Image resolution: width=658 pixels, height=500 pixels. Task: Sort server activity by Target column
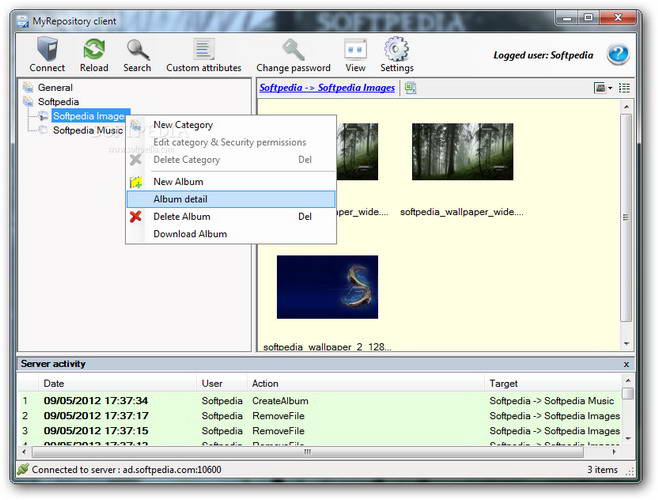click(x=553, y=383)
